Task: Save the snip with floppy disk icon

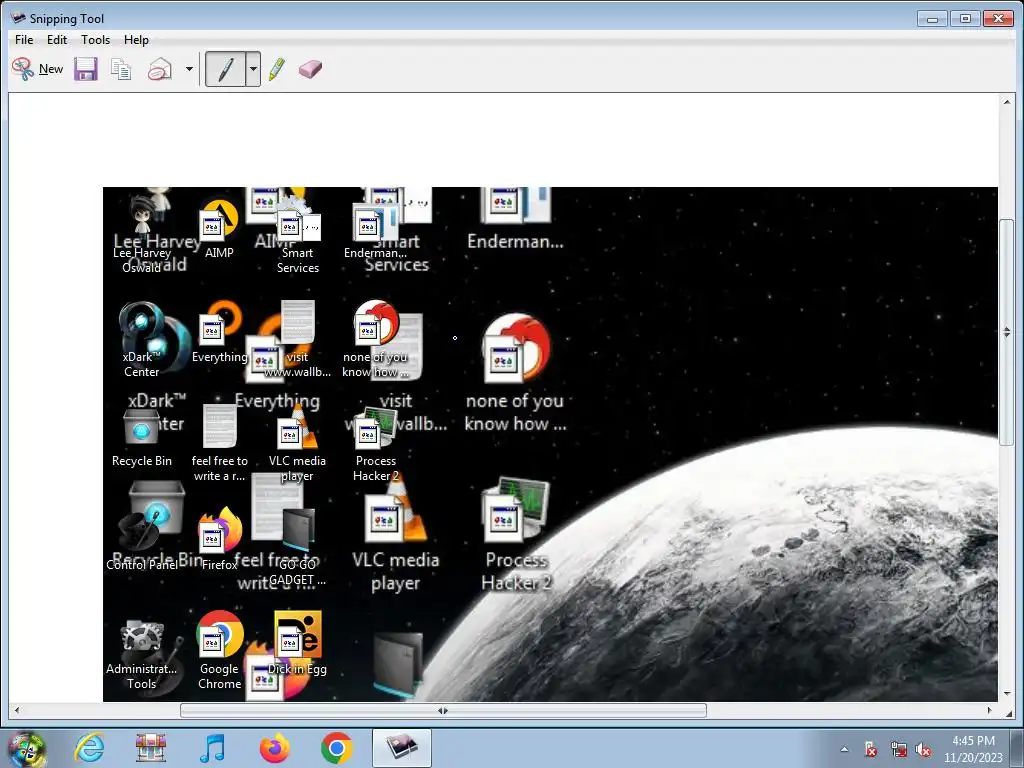Action: (86, 69)
